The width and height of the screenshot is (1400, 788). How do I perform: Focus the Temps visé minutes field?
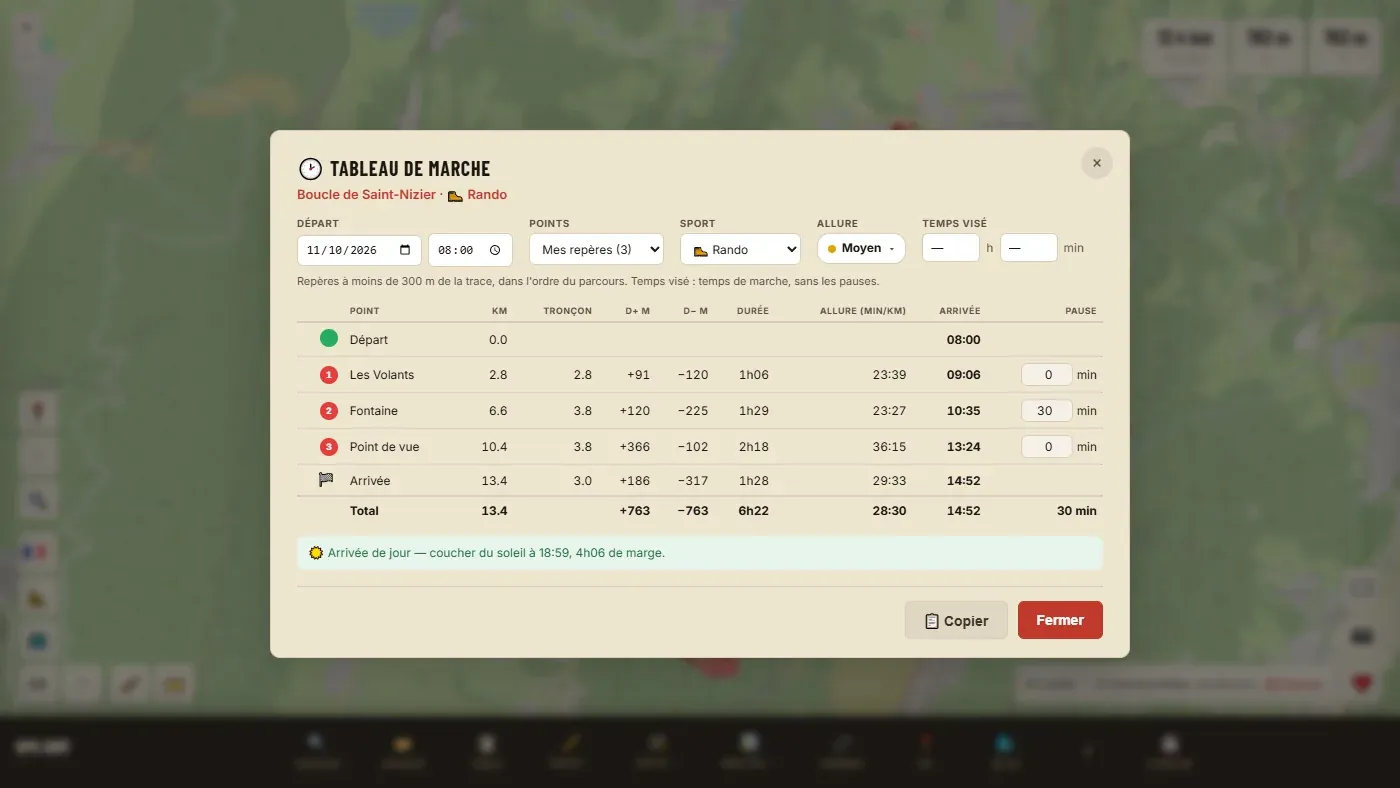coord(1028,247)
